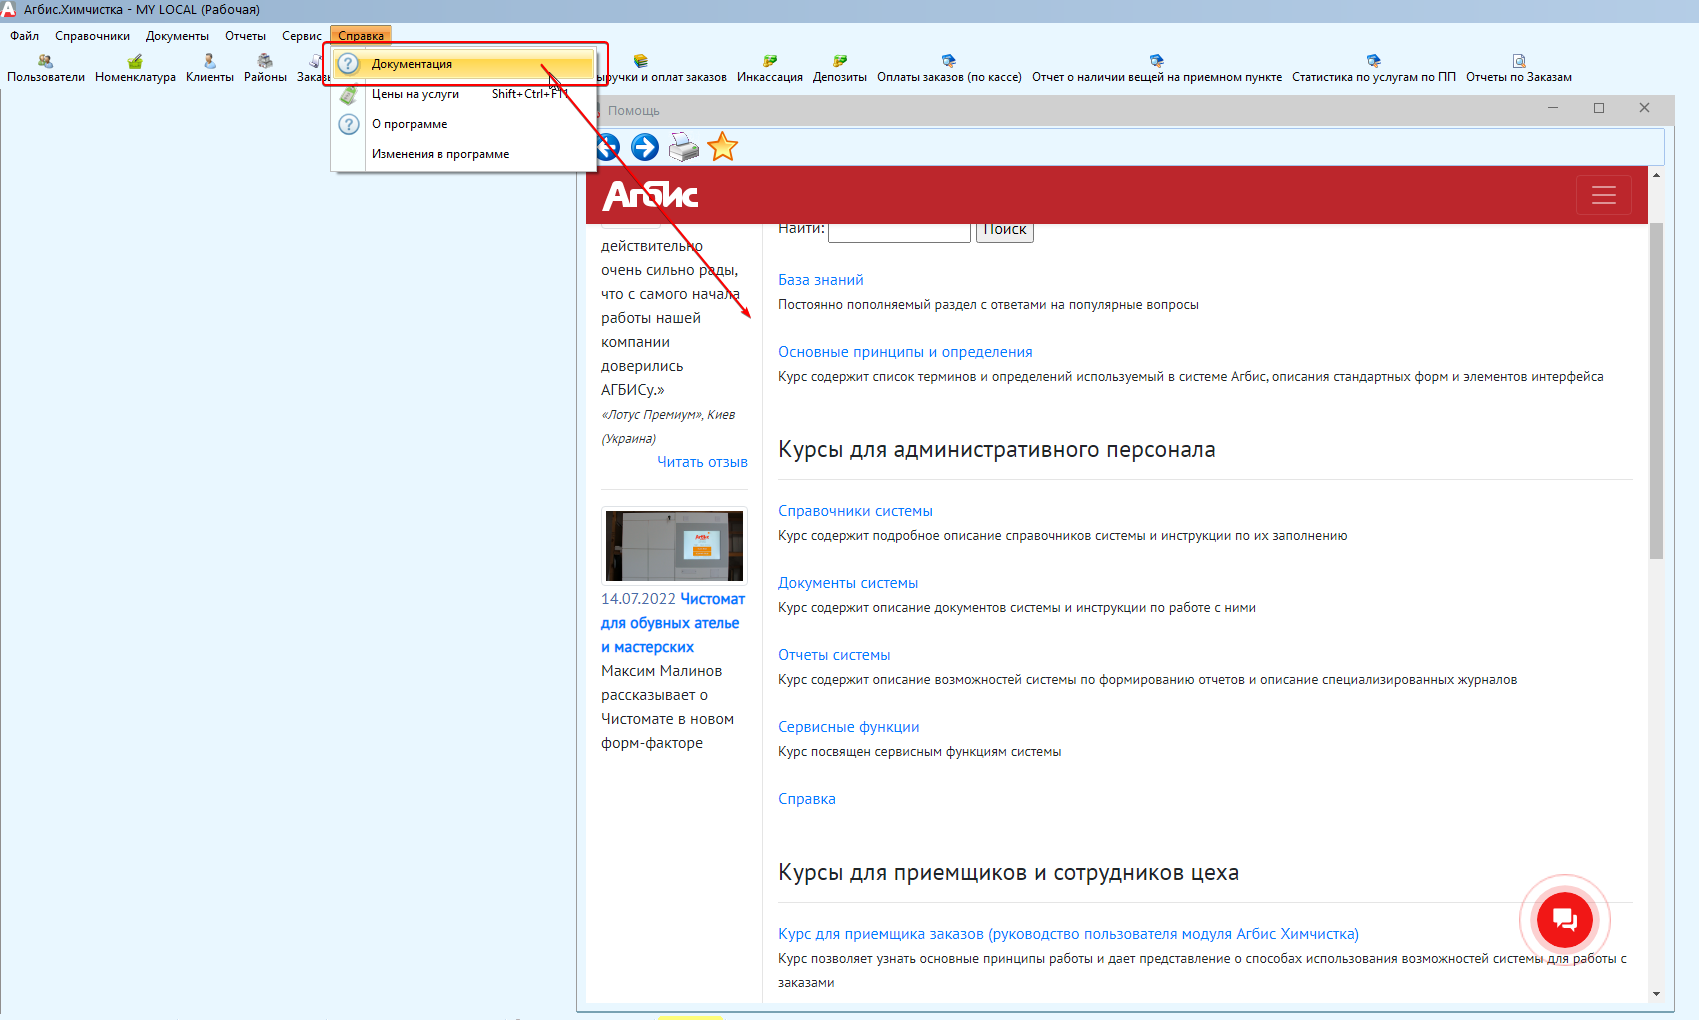Open the База знаний link
The height and width of the screenshot is (1020, 1699).
tap(821, 280)
